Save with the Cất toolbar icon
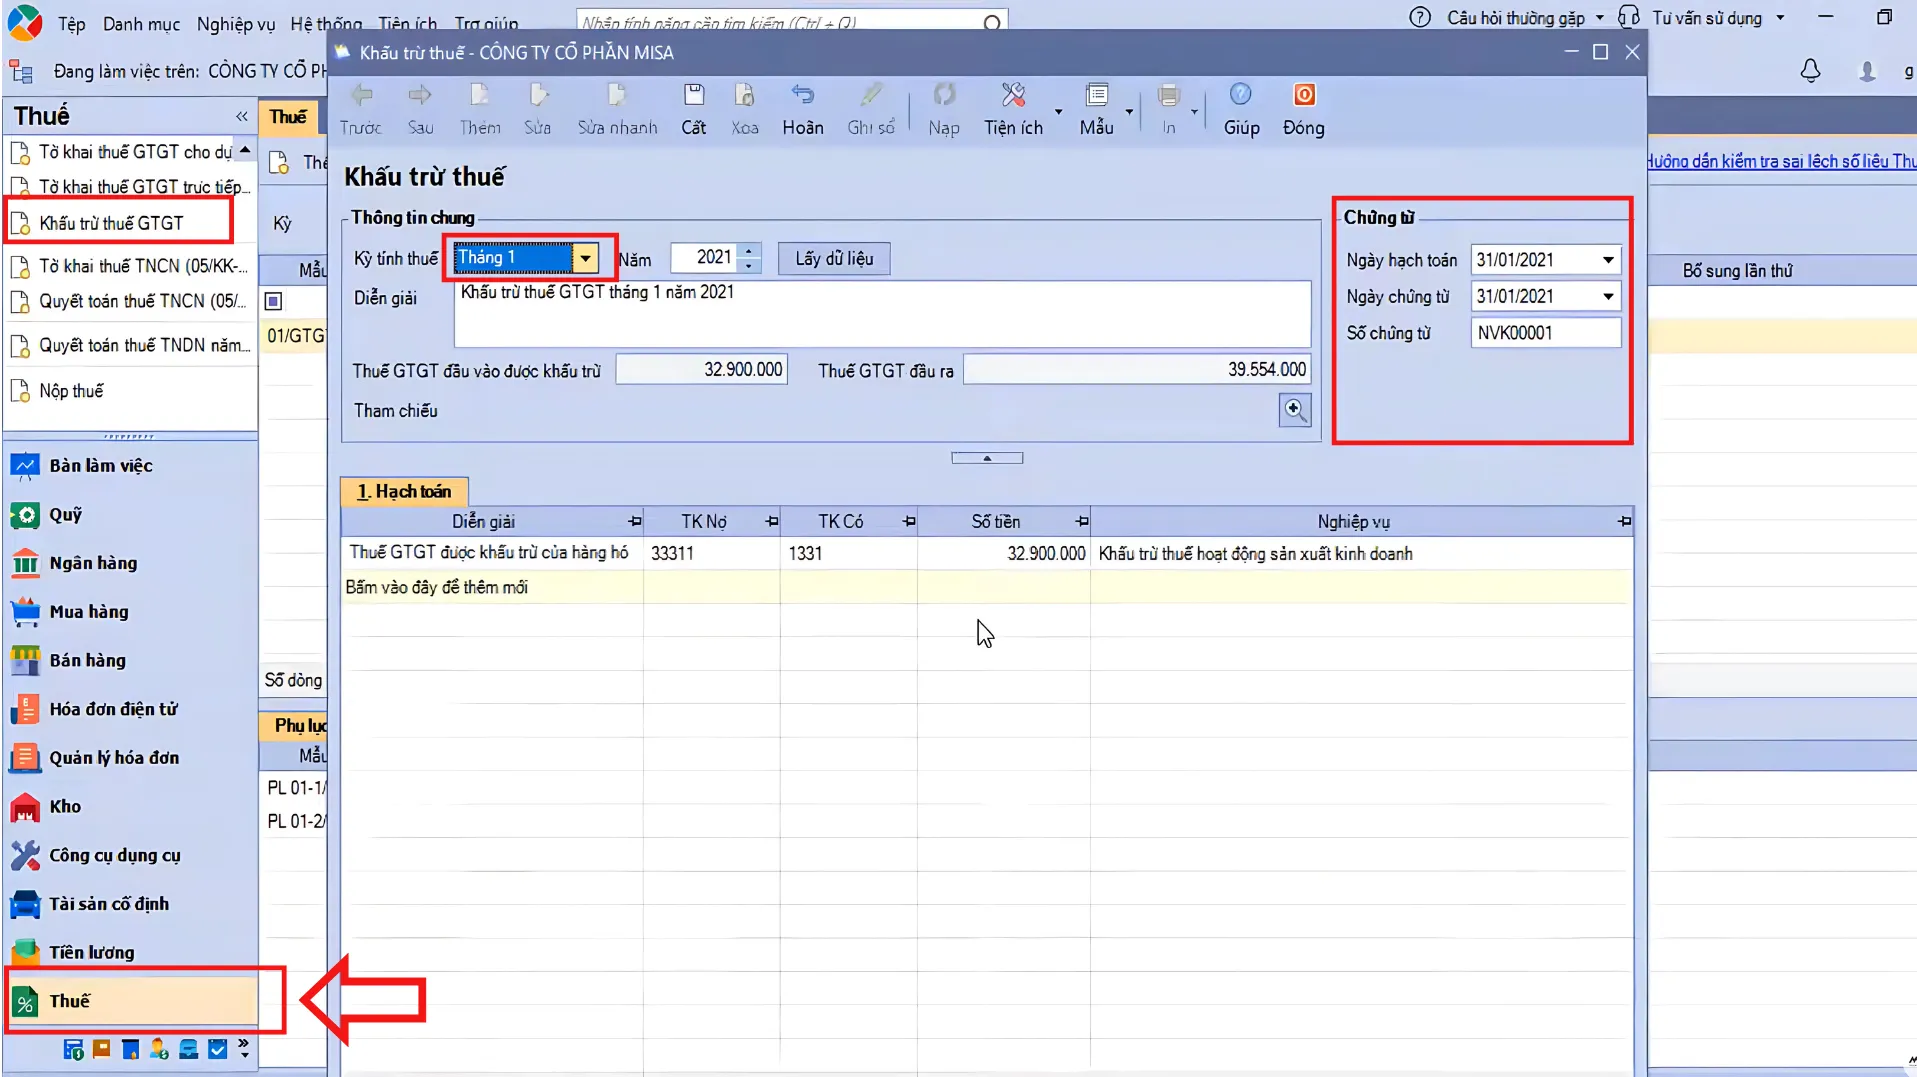 click(x=694, y=95)
